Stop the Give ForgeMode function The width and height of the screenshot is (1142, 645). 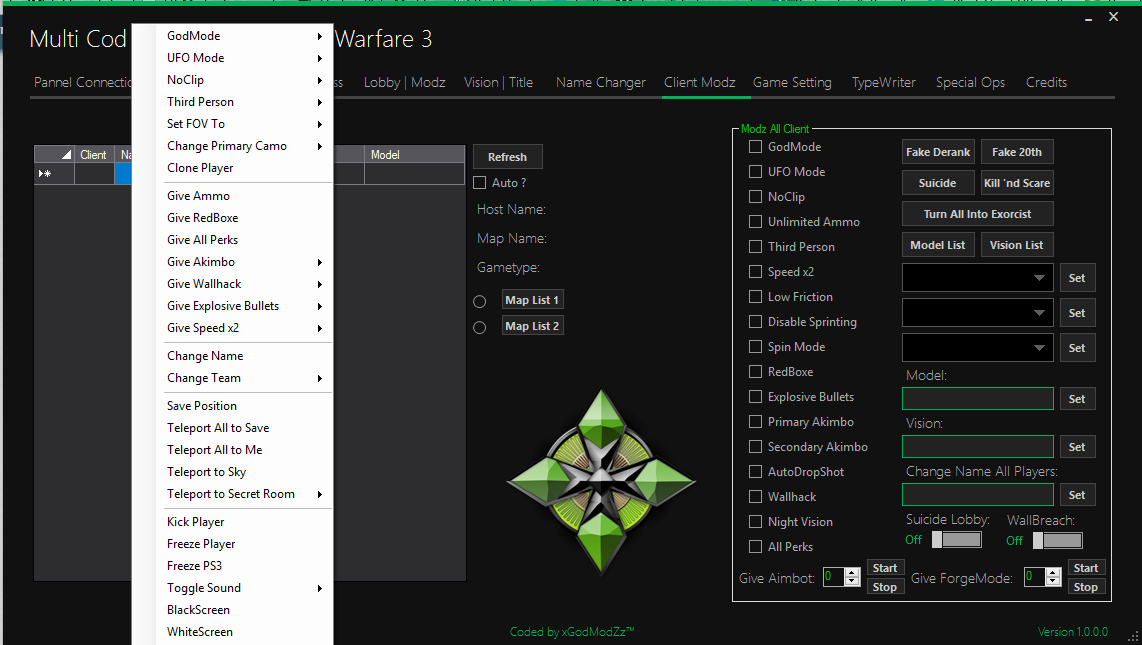(1085, 587)
